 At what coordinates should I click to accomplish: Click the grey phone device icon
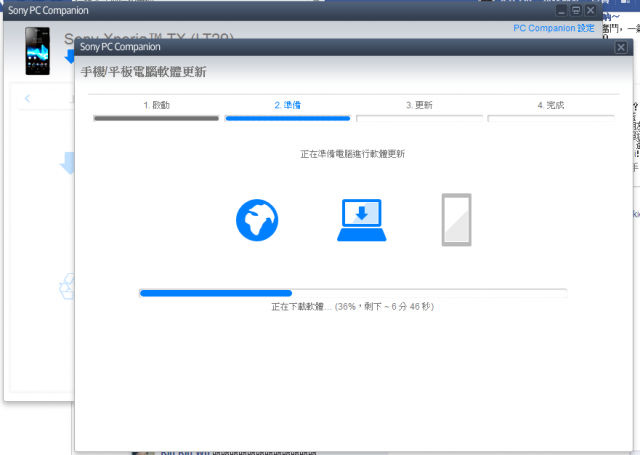tap(456, 220)
